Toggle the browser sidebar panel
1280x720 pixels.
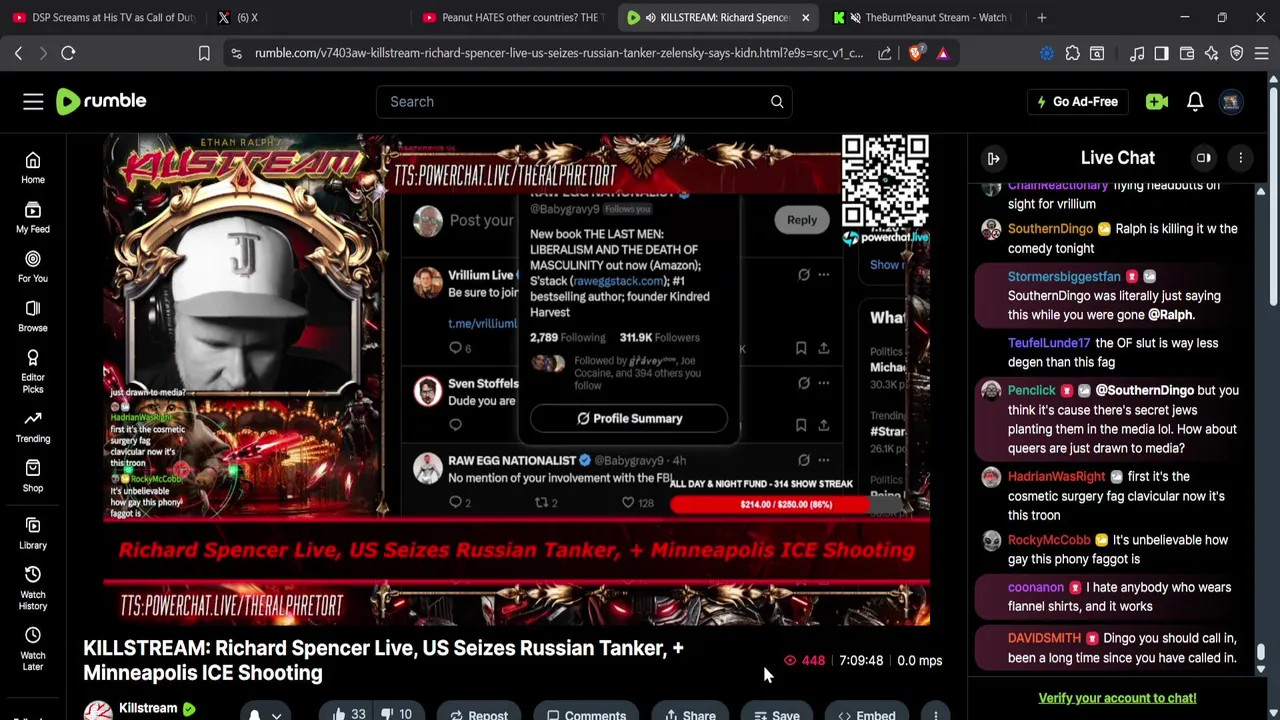1161,53
